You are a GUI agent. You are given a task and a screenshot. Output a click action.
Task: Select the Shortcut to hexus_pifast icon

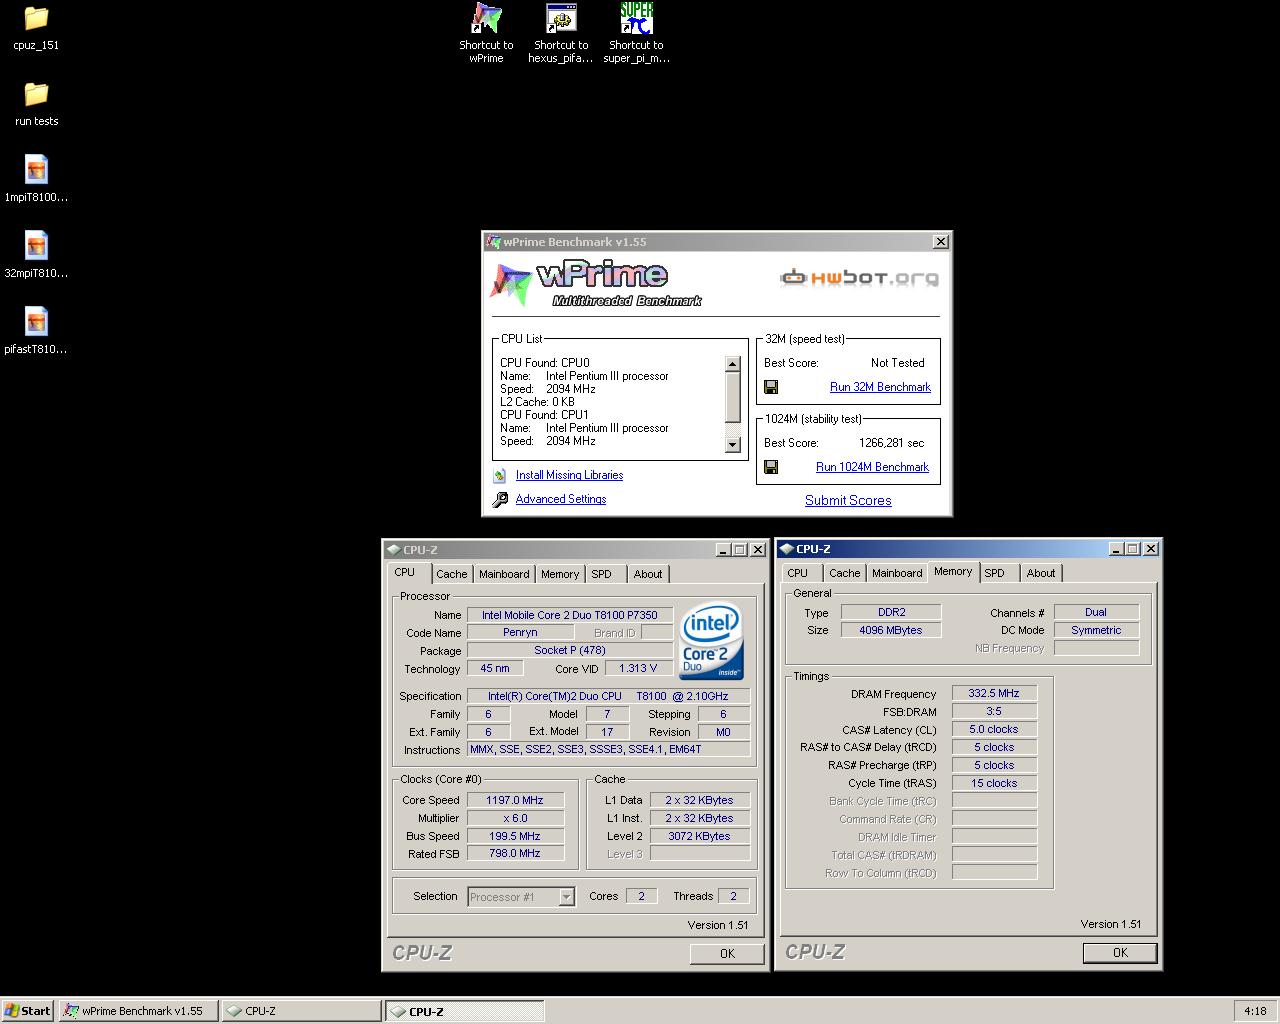561,18
